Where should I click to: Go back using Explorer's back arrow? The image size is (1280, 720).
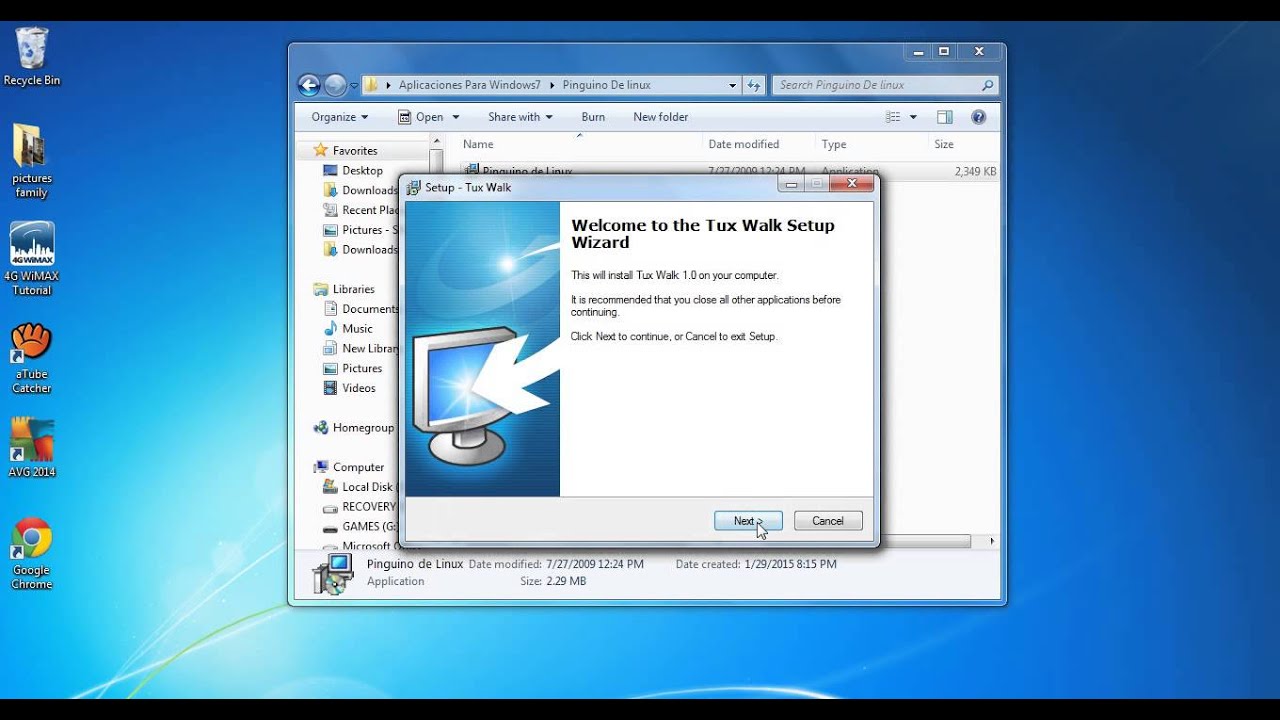click(x=309, y=85)
